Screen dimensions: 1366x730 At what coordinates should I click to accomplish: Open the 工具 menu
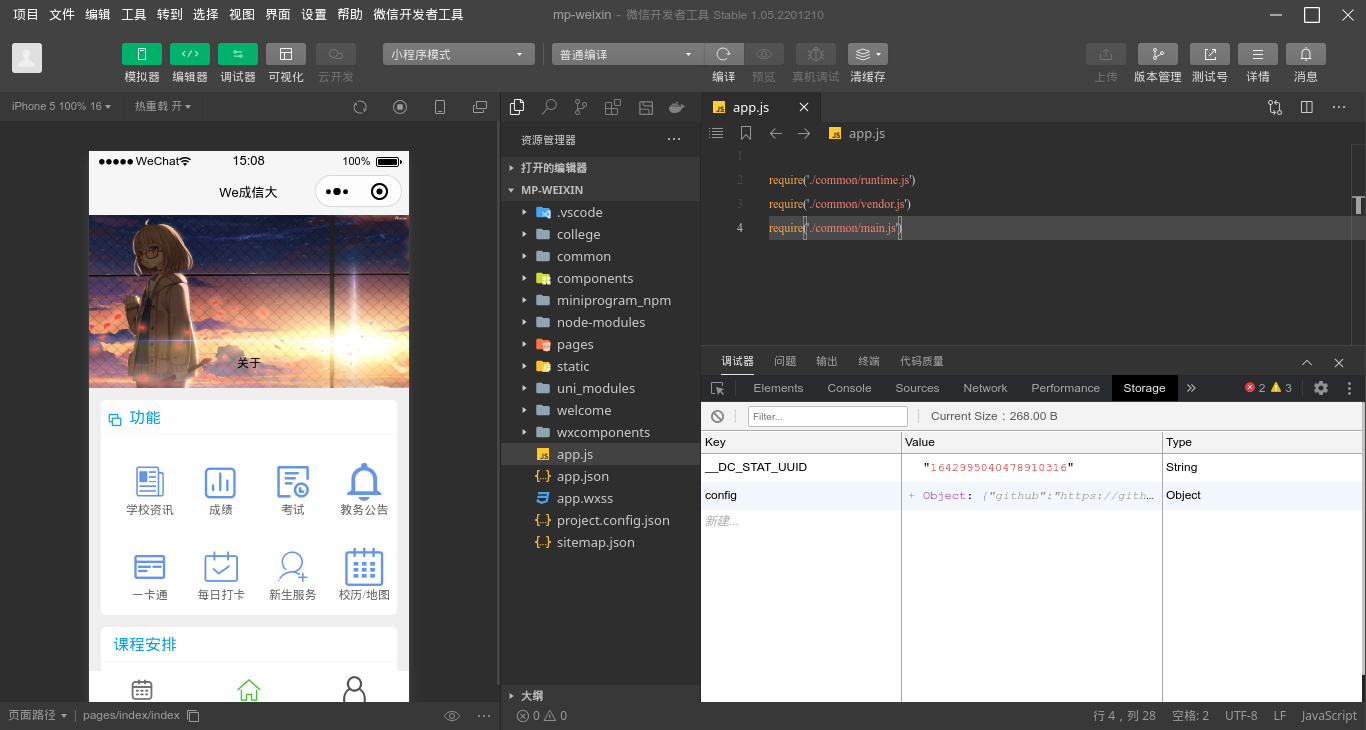(x=134, y=15)
